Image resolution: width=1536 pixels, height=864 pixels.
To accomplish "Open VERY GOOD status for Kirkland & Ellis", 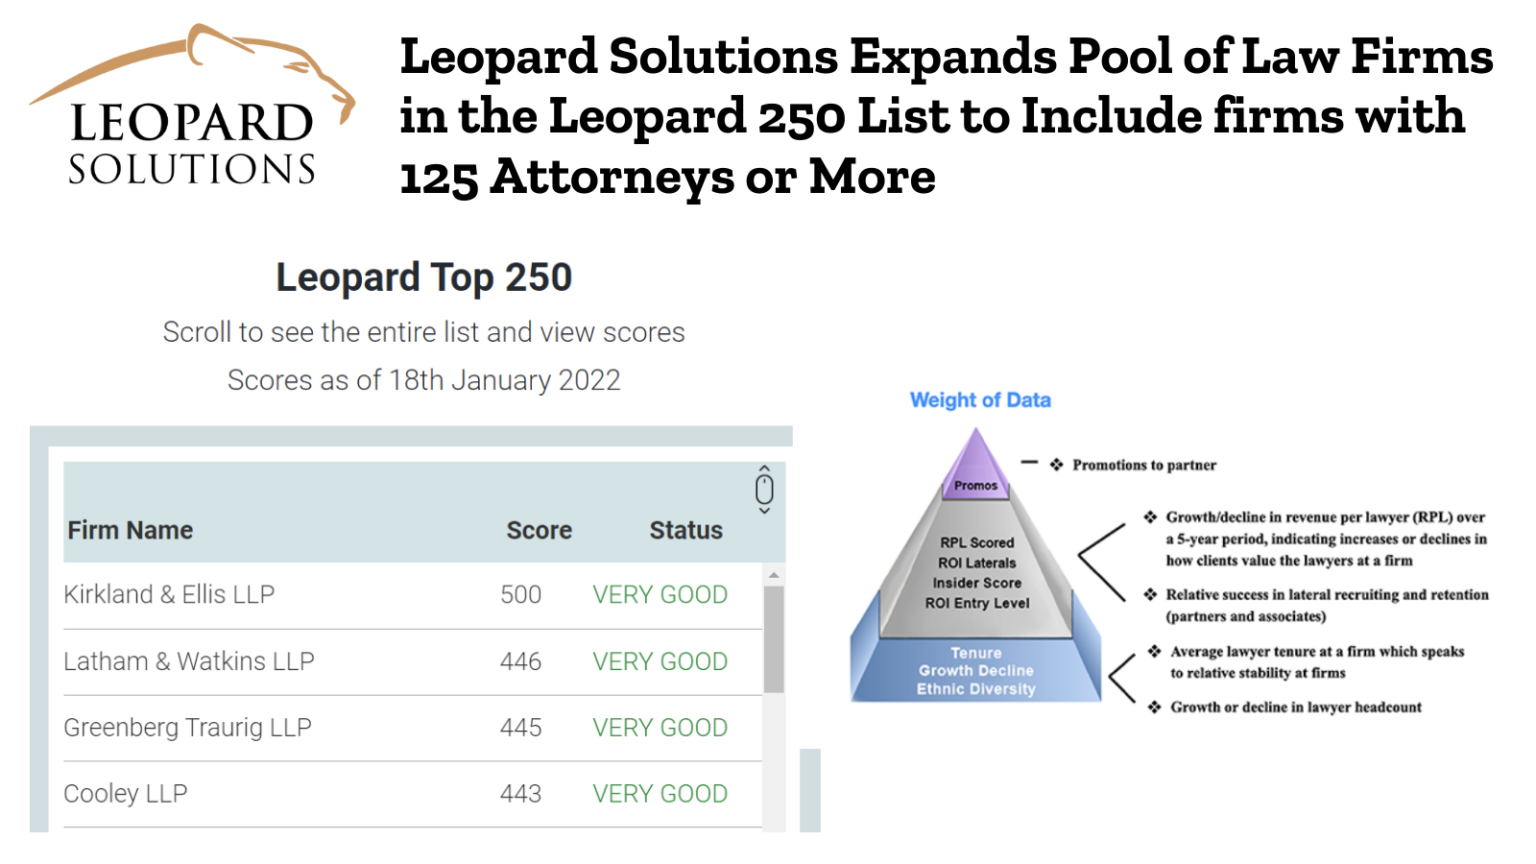I will (x=660, y=594).
